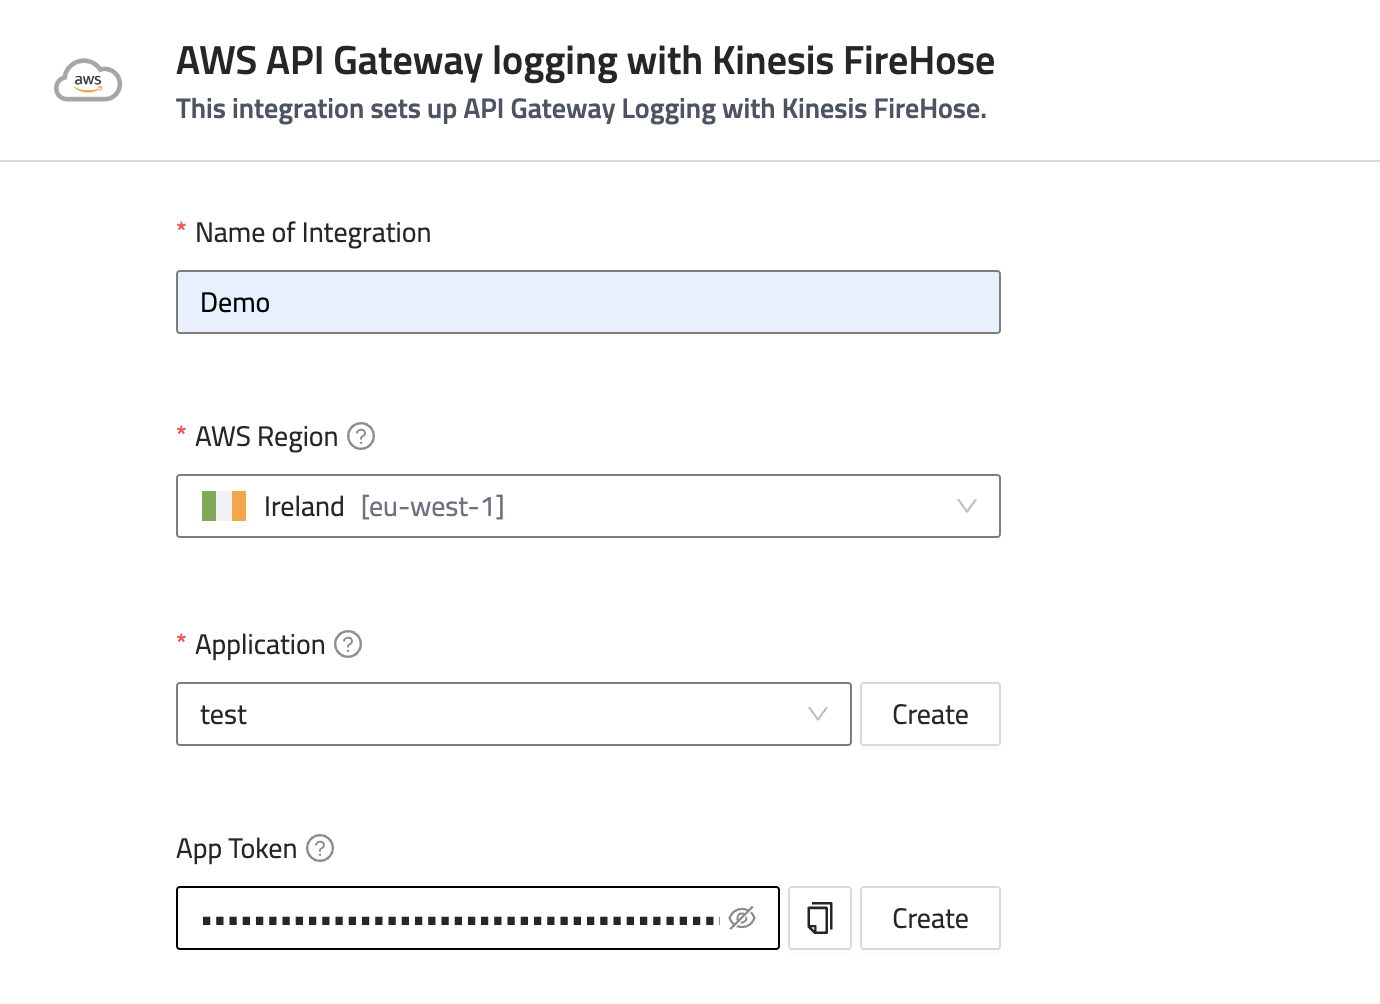Click the integration description subtitle text
The width and height of the screenshot is (1380, 1004).
click(581, 109)
